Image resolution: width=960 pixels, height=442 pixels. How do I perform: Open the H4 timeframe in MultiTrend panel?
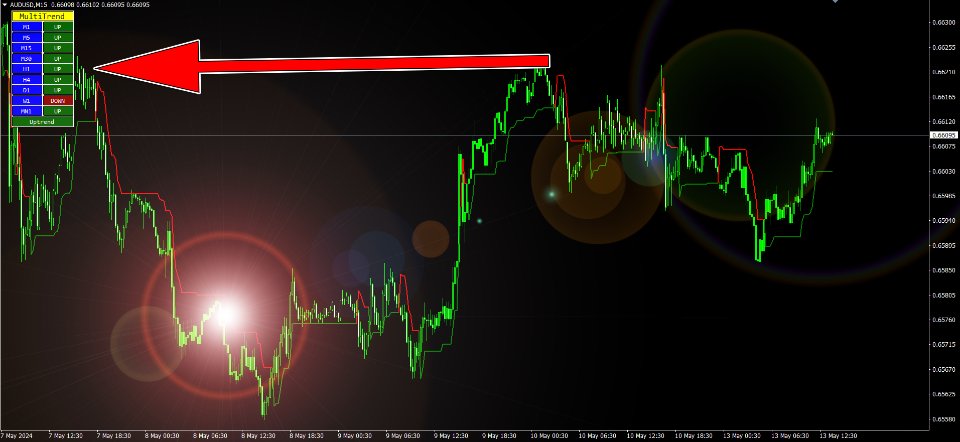[x=27, y=79]
